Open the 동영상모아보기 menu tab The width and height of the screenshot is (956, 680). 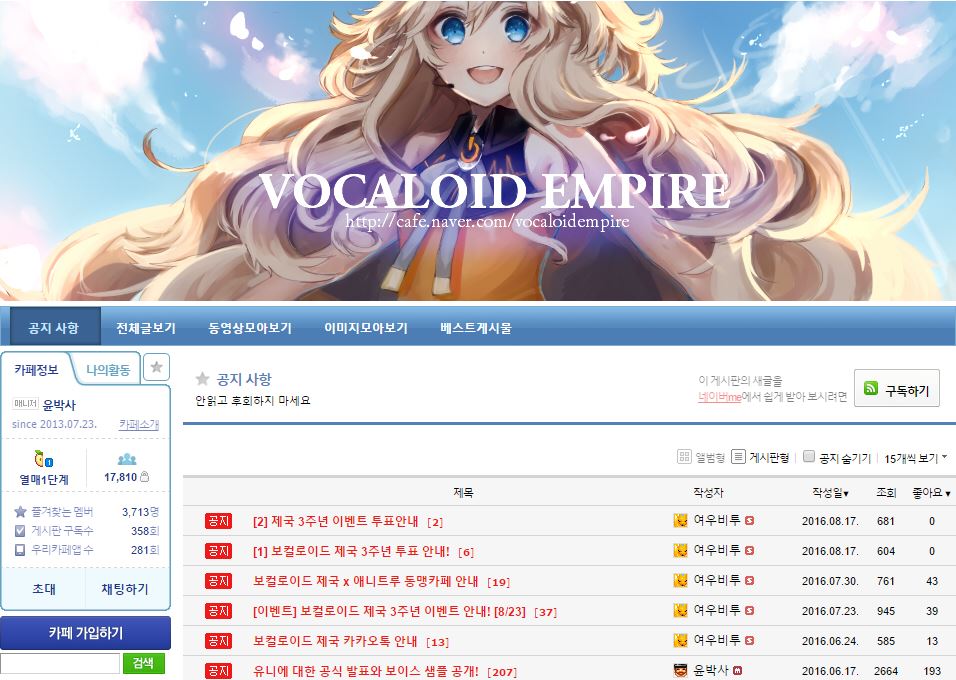pos(250,328)
